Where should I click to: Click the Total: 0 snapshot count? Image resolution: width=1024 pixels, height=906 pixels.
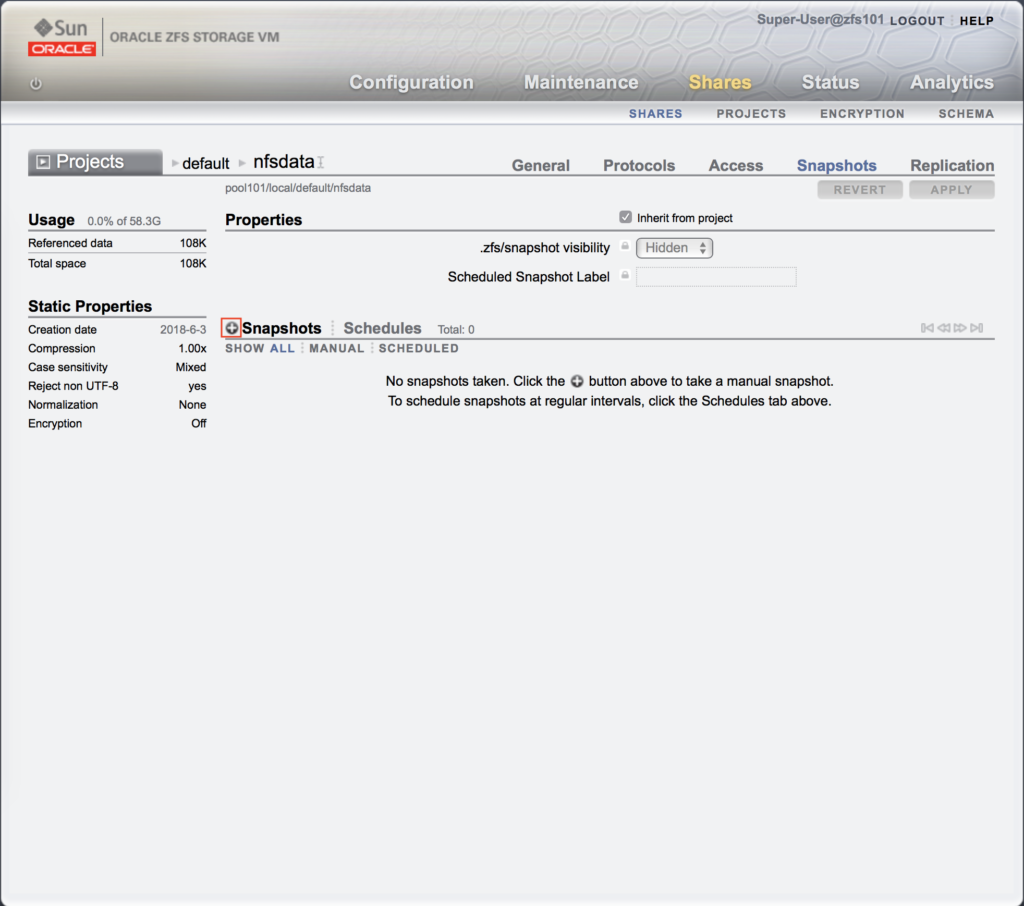(x=456, y=330)
